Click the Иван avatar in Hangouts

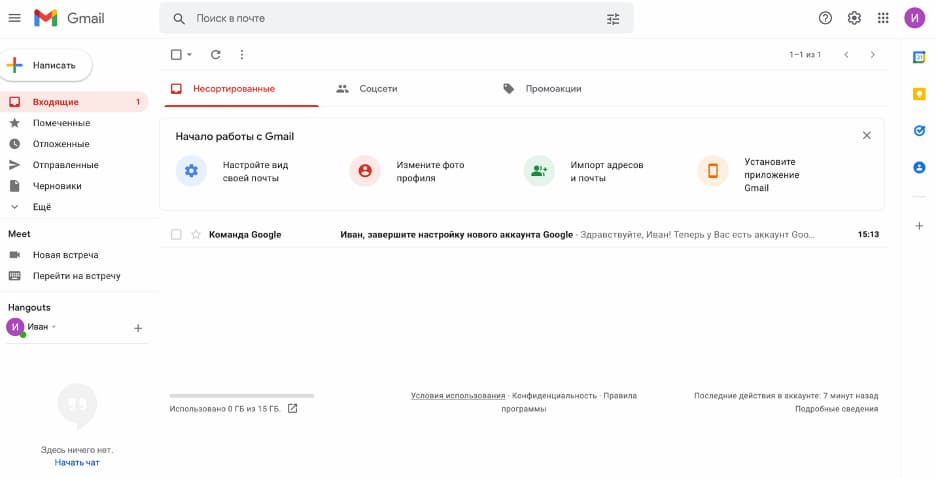coord(15,327)
